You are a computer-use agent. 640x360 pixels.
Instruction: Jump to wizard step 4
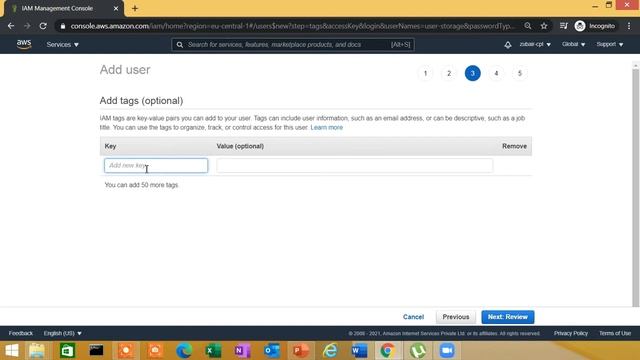(496, 73)
